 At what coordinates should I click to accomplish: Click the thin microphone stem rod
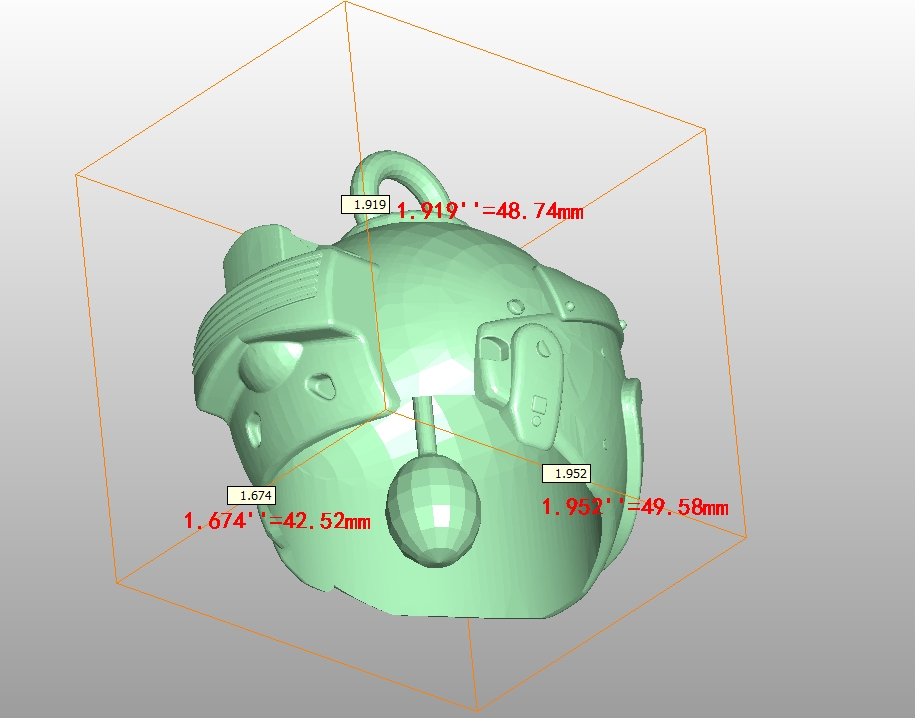point(424,423)
